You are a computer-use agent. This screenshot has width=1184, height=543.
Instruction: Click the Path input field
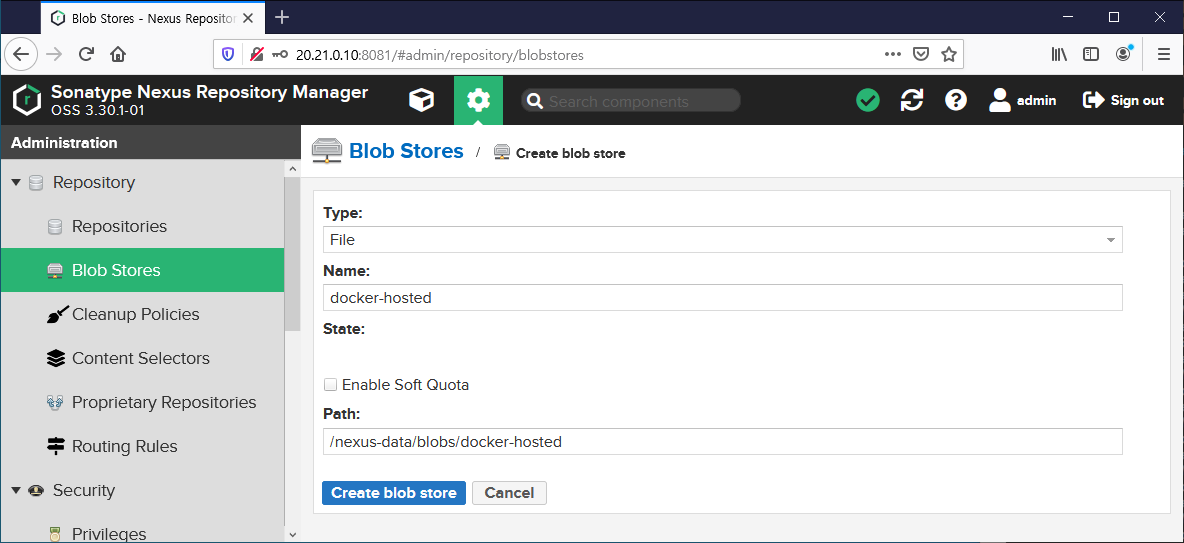pyautogui.click(x=722, y=442)
